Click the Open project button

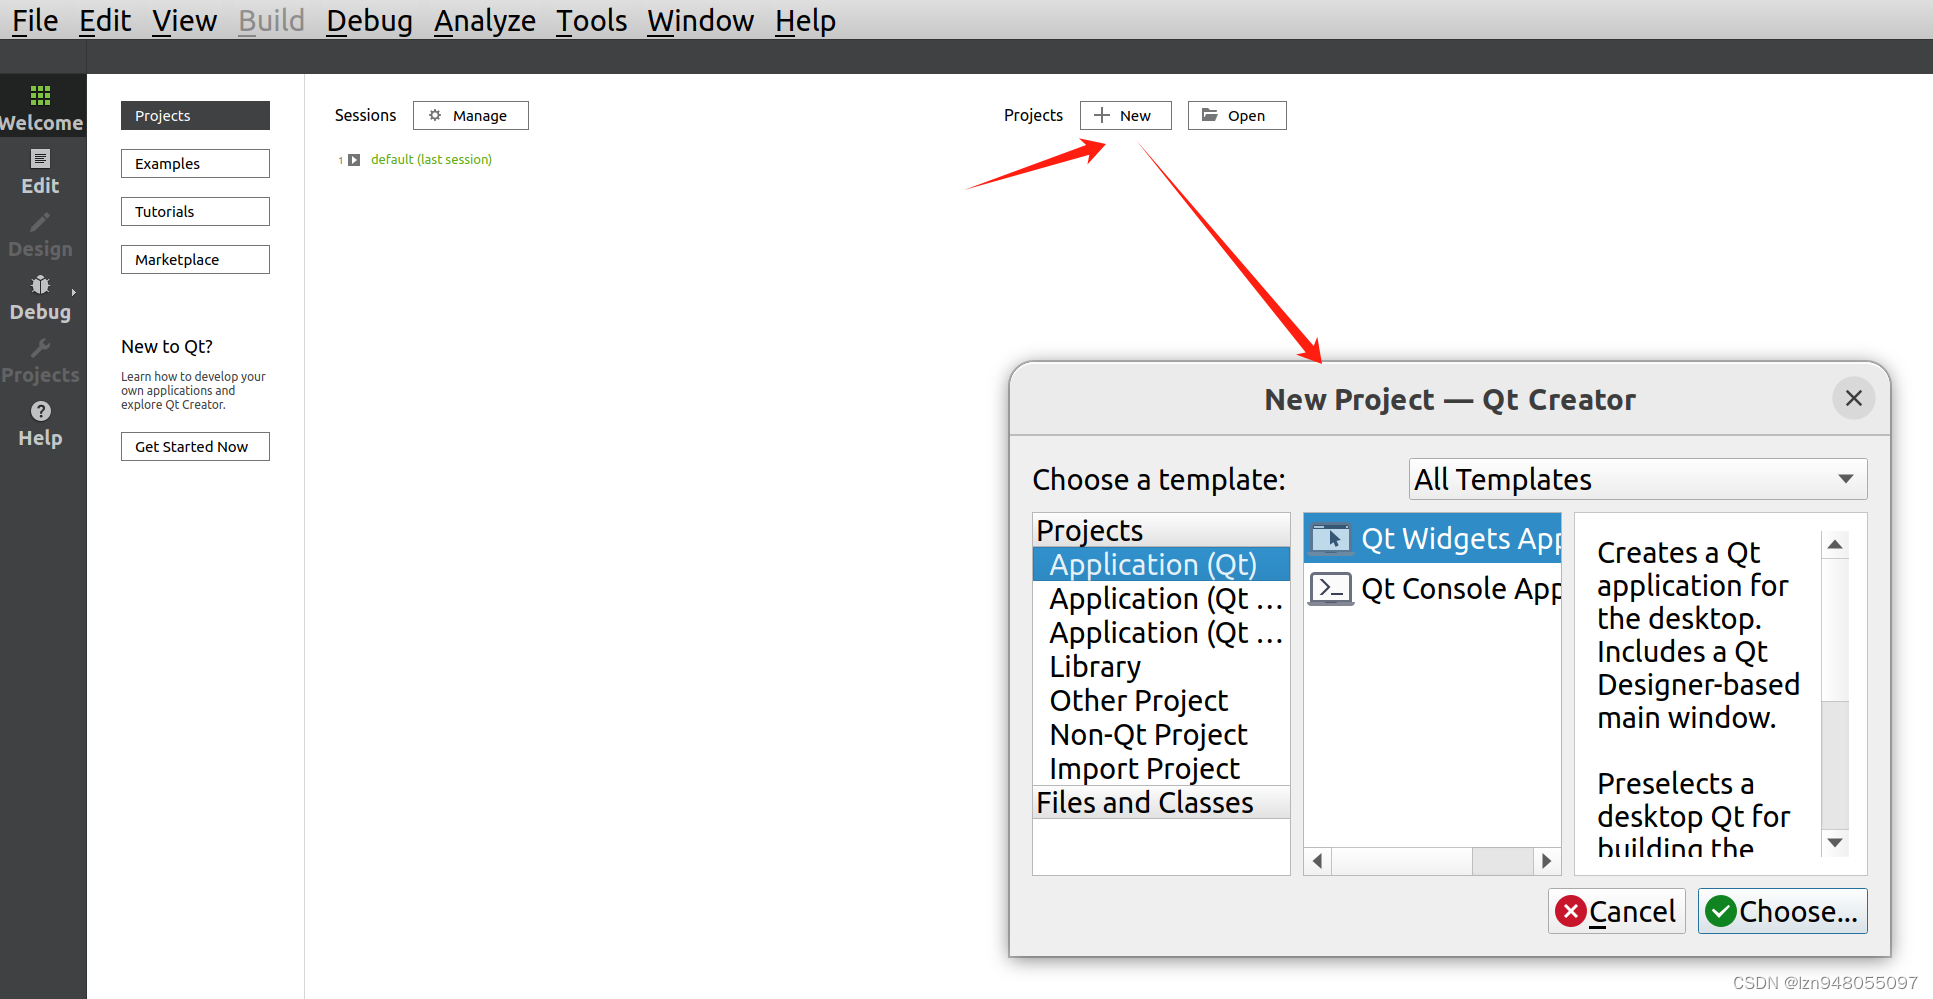click(1237, 116)
